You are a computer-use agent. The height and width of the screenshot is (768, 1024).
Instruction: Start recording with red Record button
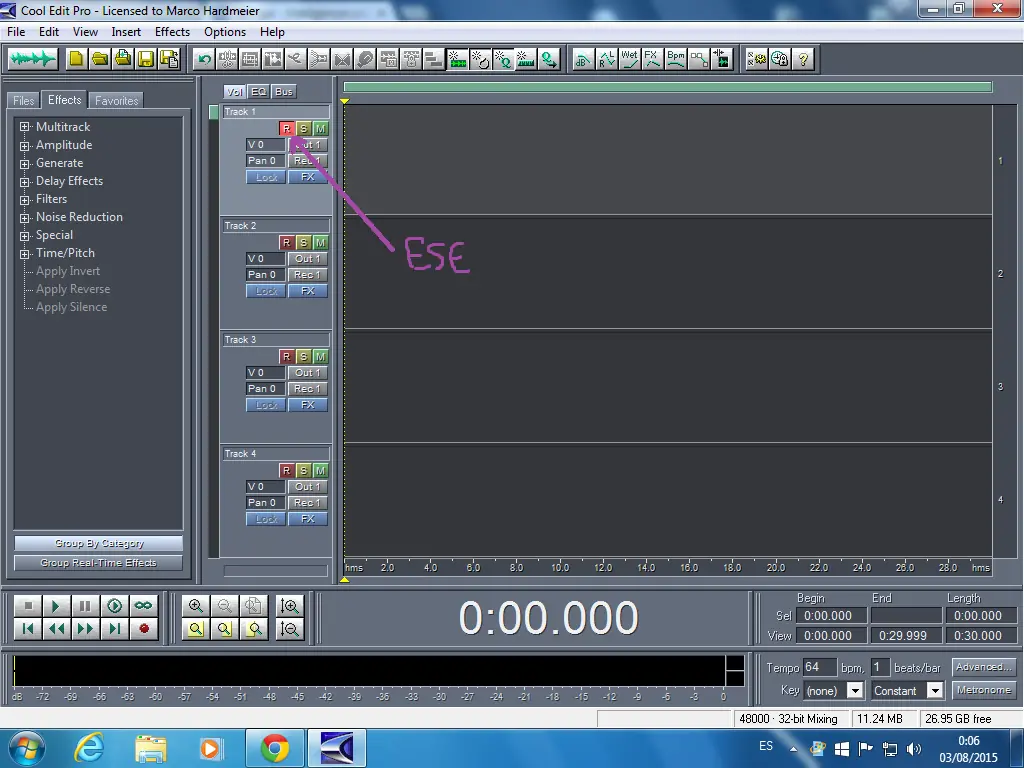click(x=143, y=629)
